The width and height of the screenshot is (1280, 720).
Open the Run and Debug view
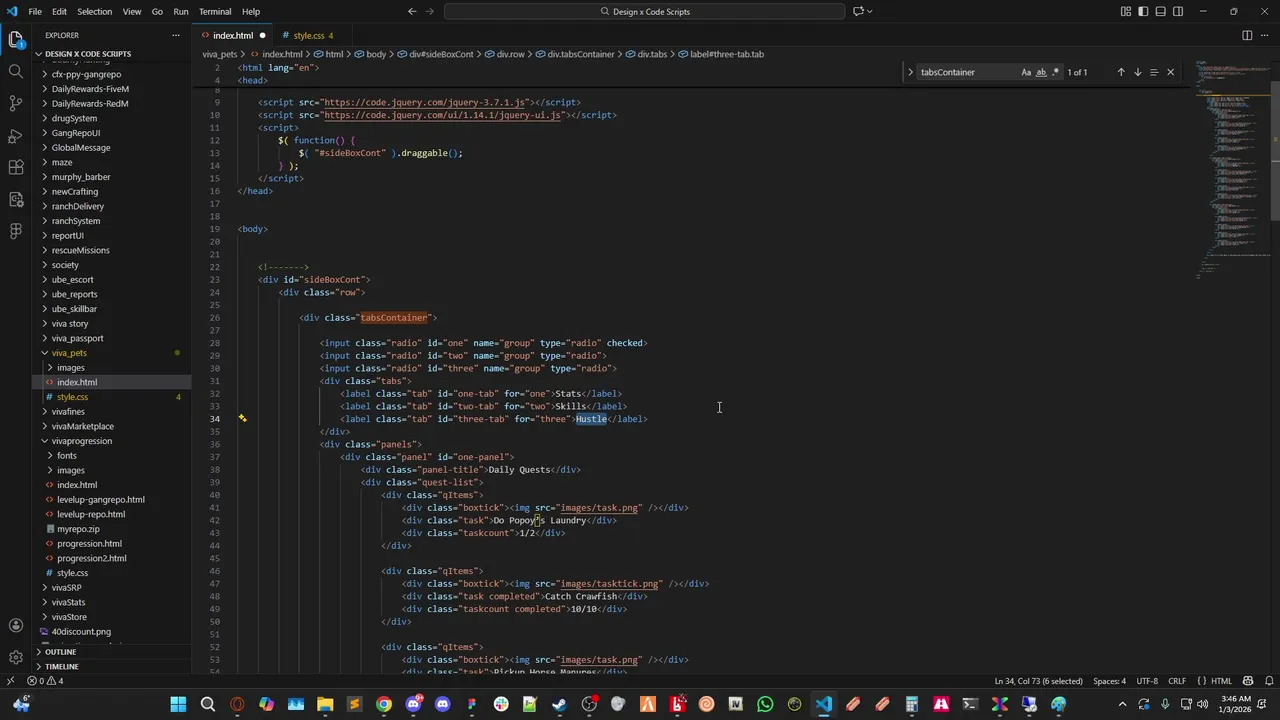click(16, 135)
